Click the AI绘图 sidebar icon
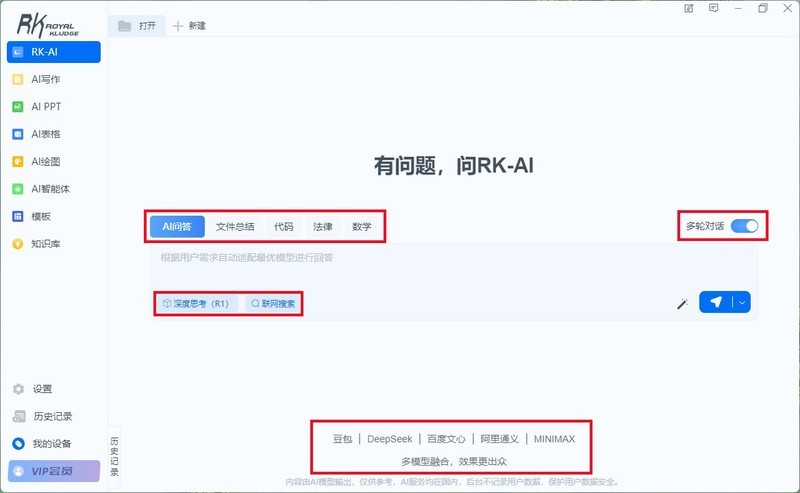This screenshot has height=493, width=800. click(x=18, y=162)
